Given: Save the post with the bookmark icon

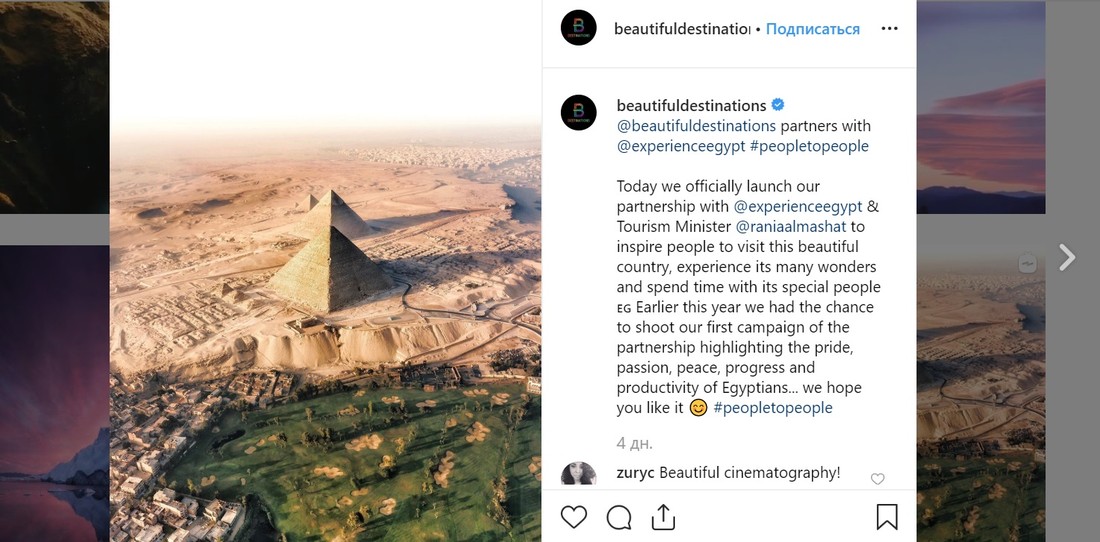Looking at the screenshot, I should pyautogui.click(x=886, y=517).
